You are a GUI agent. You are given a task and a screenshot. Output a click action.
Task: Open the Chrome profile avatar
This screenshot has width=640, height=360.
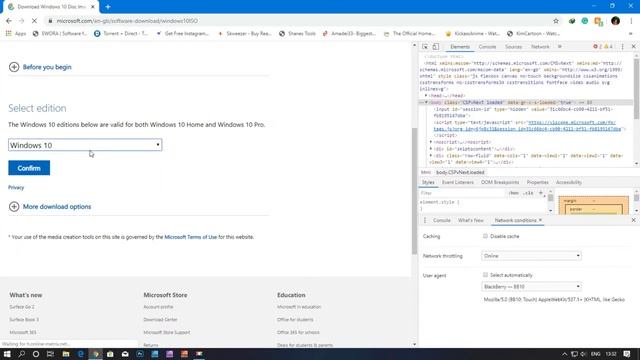click(x=616, y=21)
